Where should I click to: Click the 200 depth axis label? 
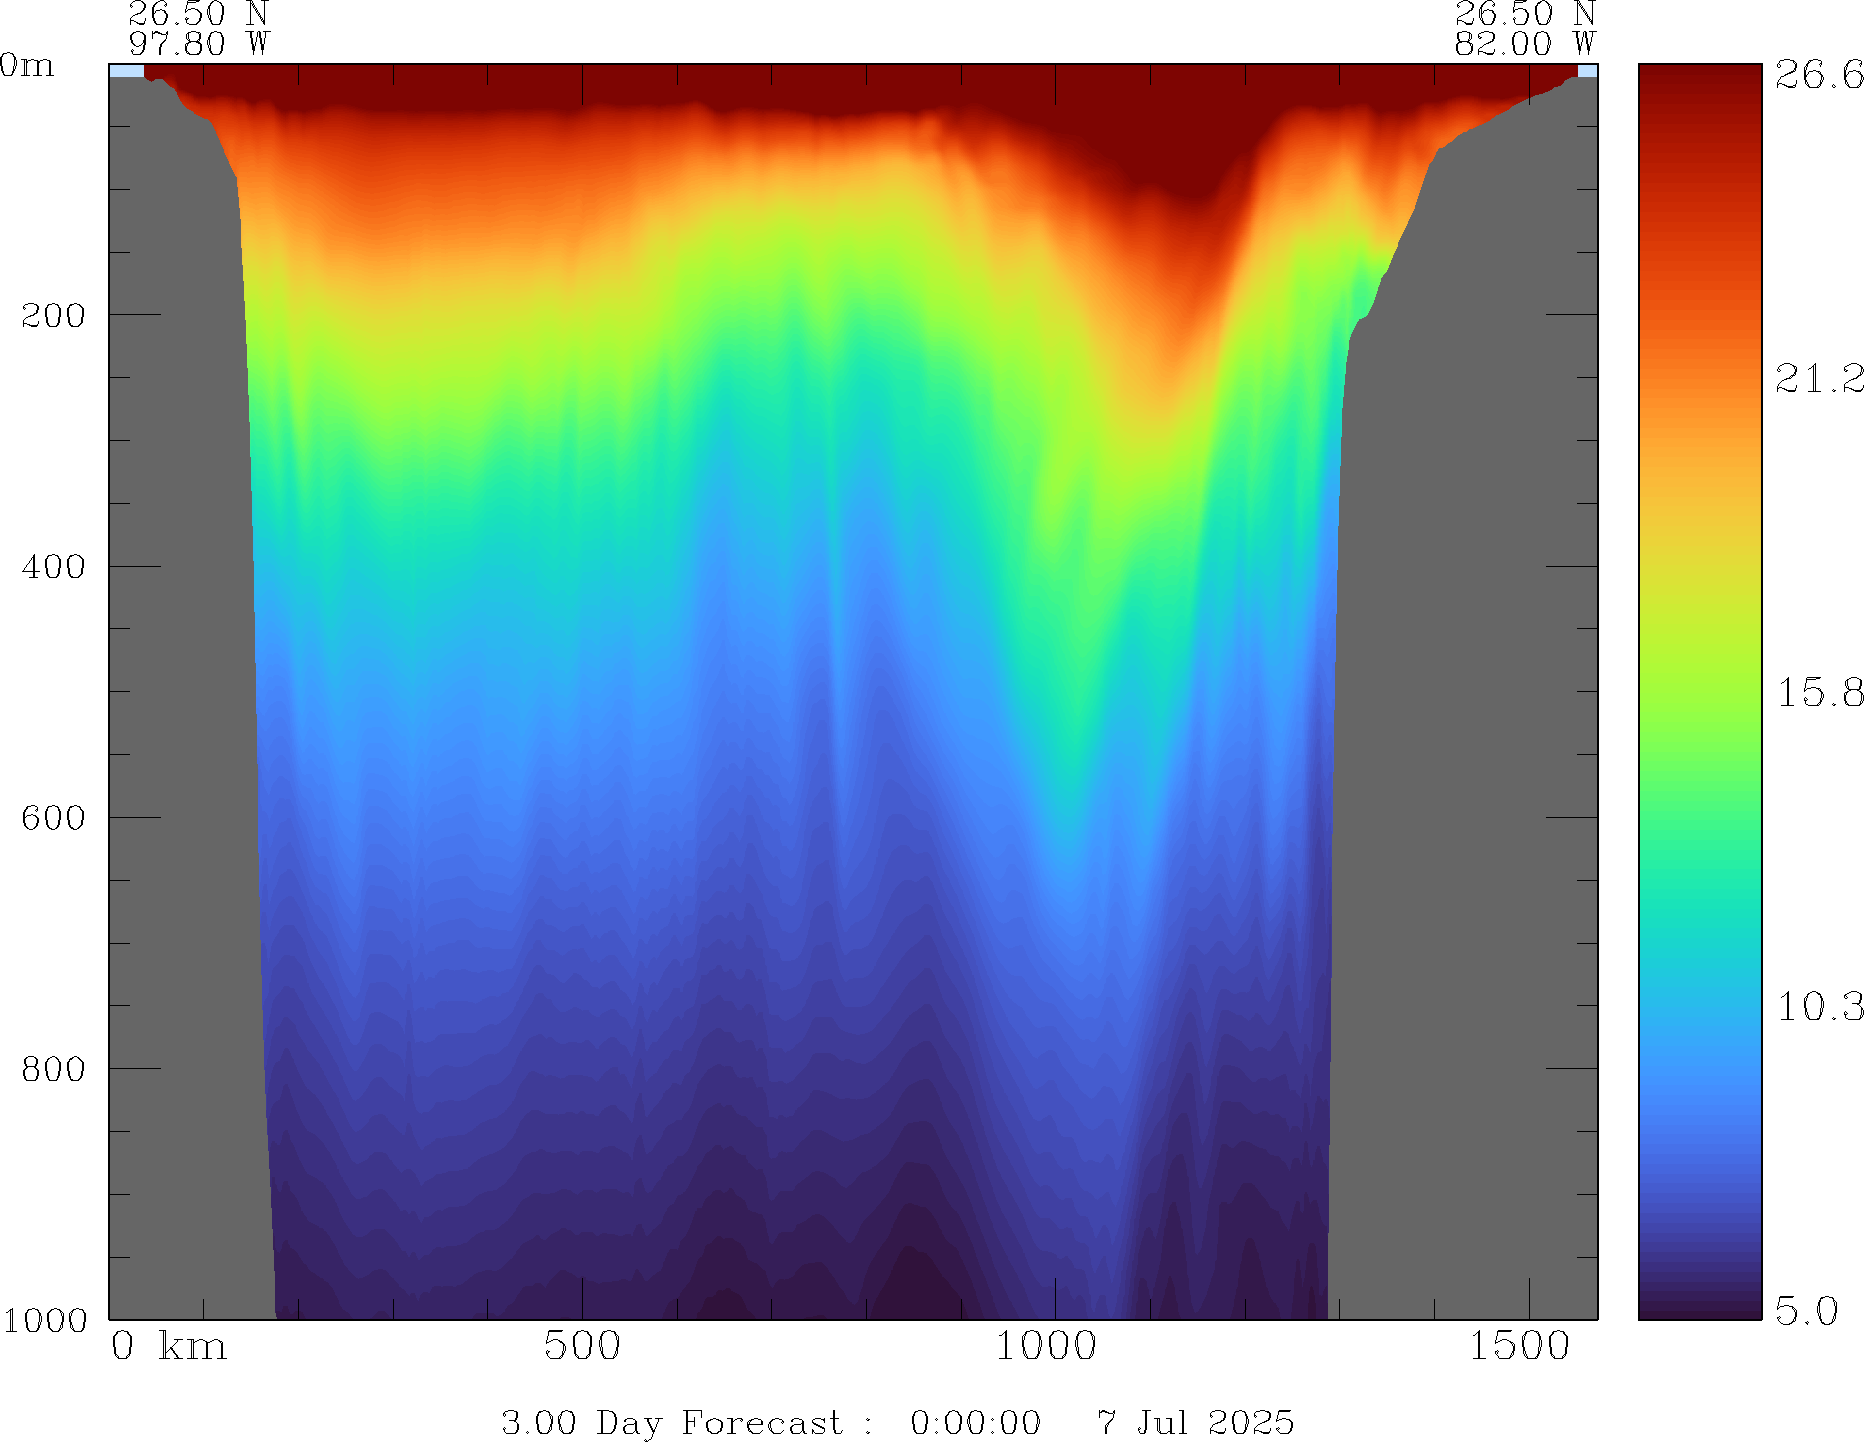(53, 316)
